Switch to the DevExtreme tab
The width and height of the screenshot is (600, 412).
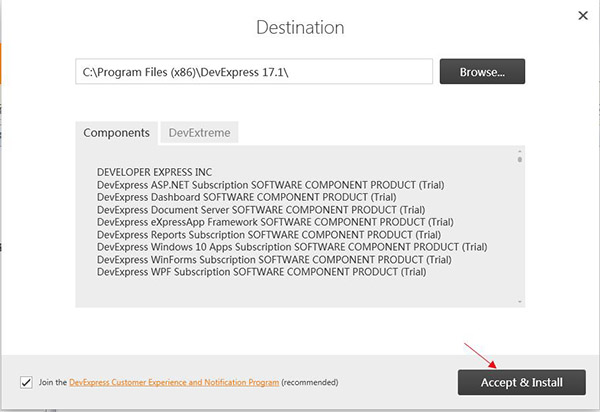pyautogui.click(x=199, y=133)
